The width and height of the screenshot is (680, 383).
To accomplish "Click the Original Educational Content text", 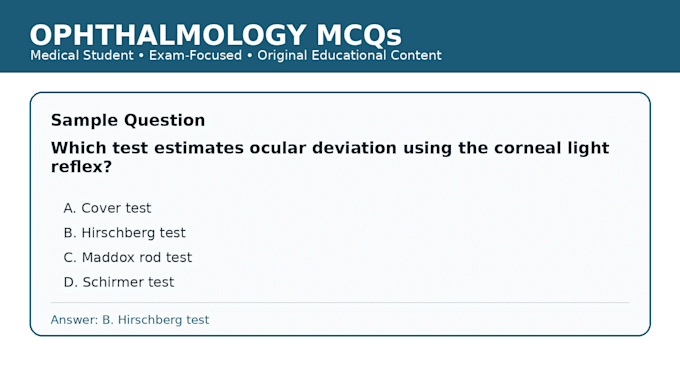I will pyautogui.click(x=350, y=56).
